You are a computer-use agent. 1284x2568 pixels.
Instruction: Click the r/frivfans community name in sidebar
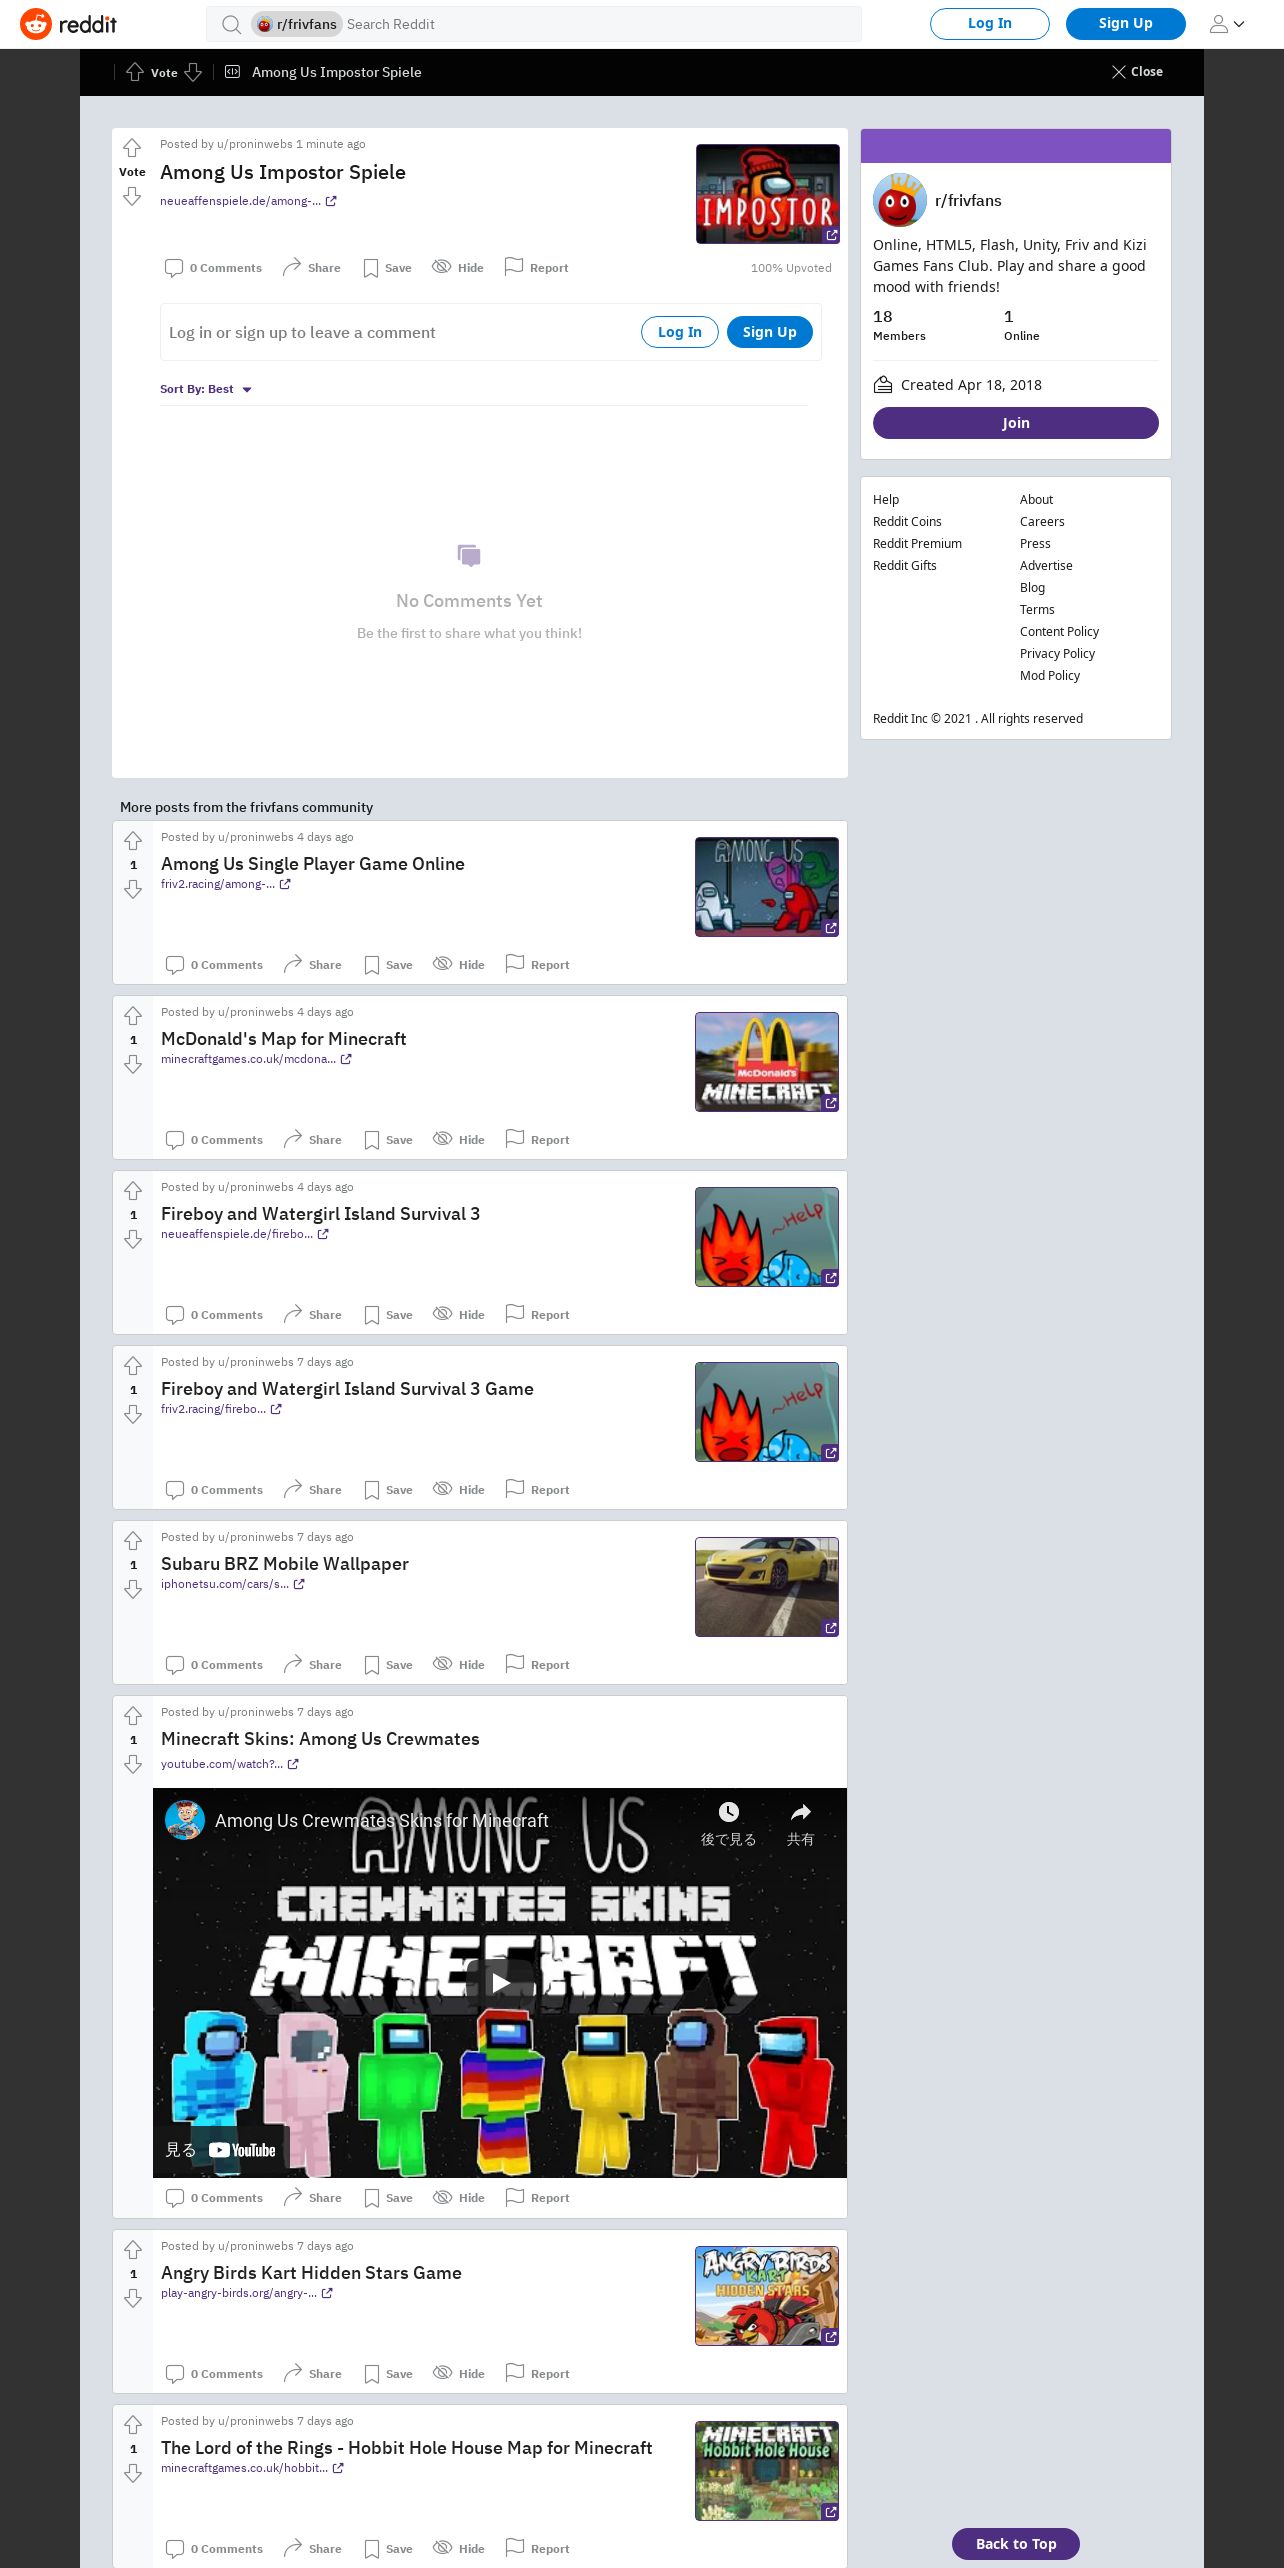coord(968,200)
